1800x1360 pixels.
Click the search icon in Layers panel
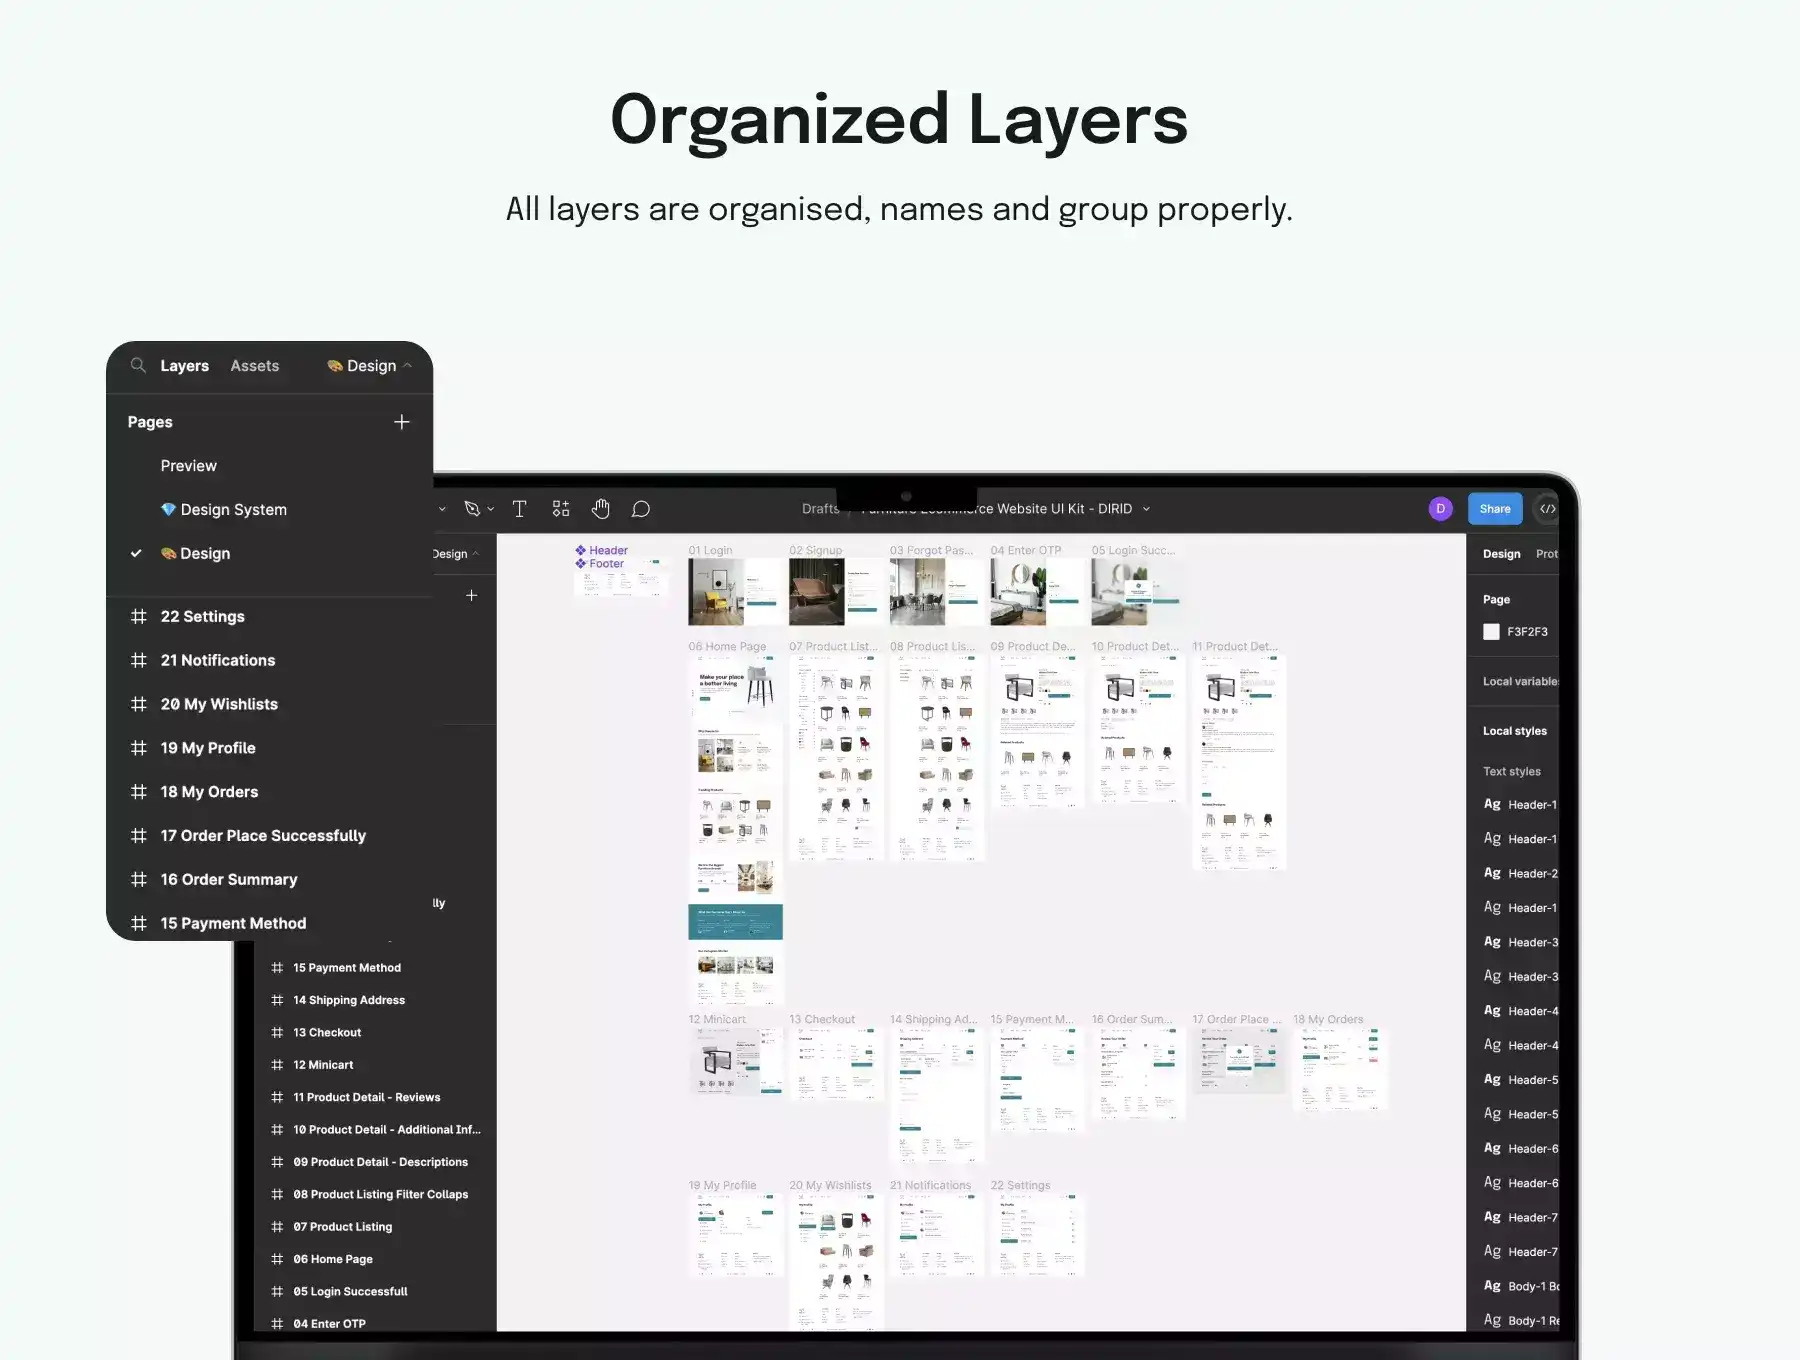click(x=138, y=366)
